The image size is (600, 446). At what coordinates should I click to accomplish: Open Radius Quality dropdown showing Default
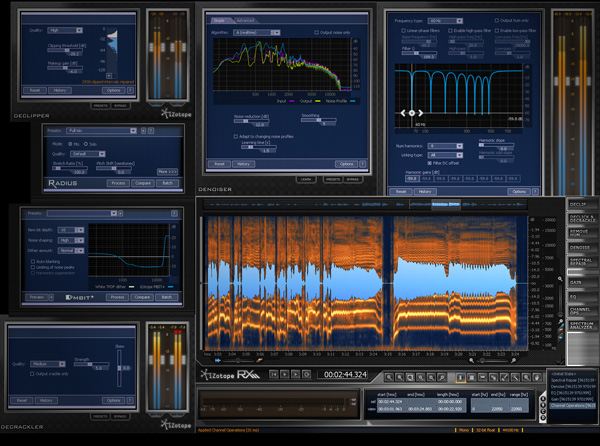point(88,154)
